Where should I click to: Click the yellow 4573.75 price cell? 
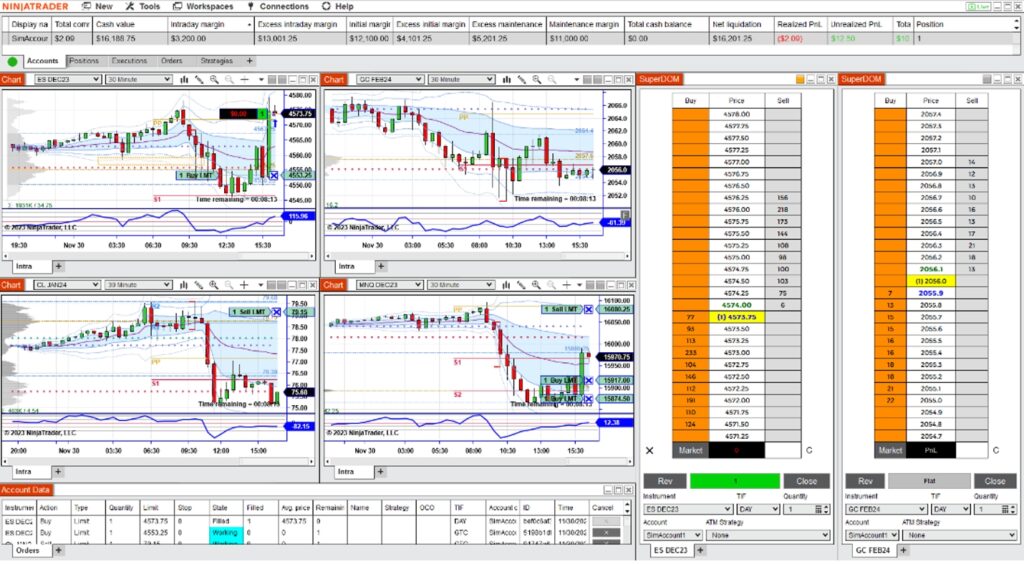coord(737,317)
